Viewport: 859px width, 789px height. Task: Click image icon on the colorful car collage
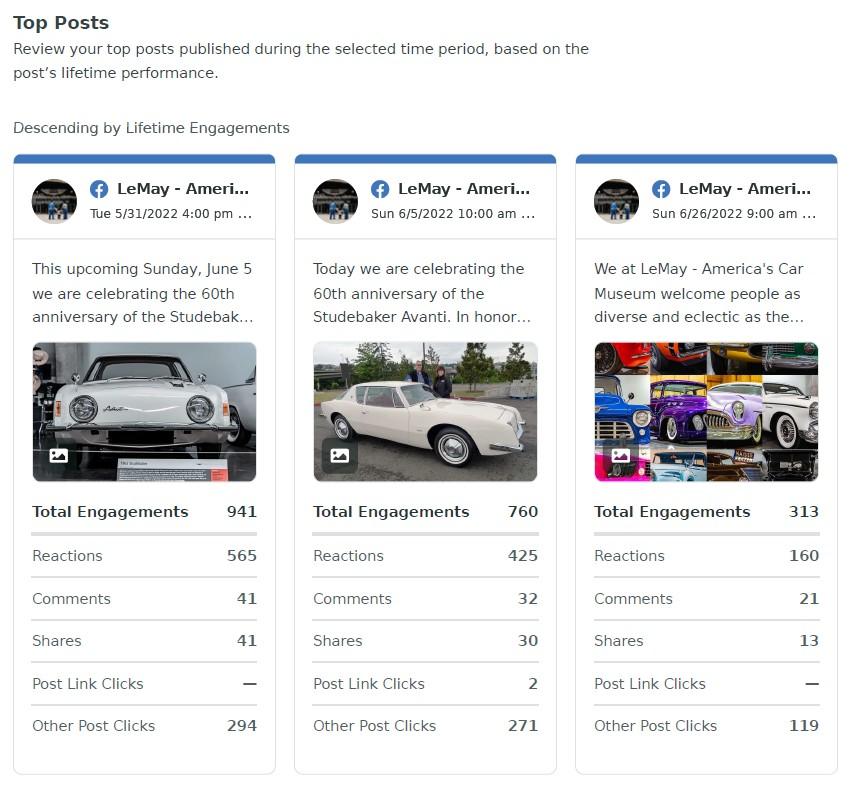(621, 455)
